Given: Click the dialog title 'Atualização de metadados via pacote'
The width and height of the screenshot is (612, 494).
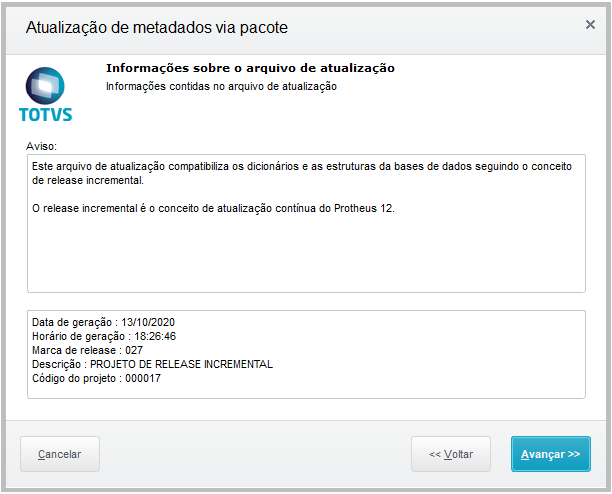Looking at the screenshot, I should coord(157,28).
